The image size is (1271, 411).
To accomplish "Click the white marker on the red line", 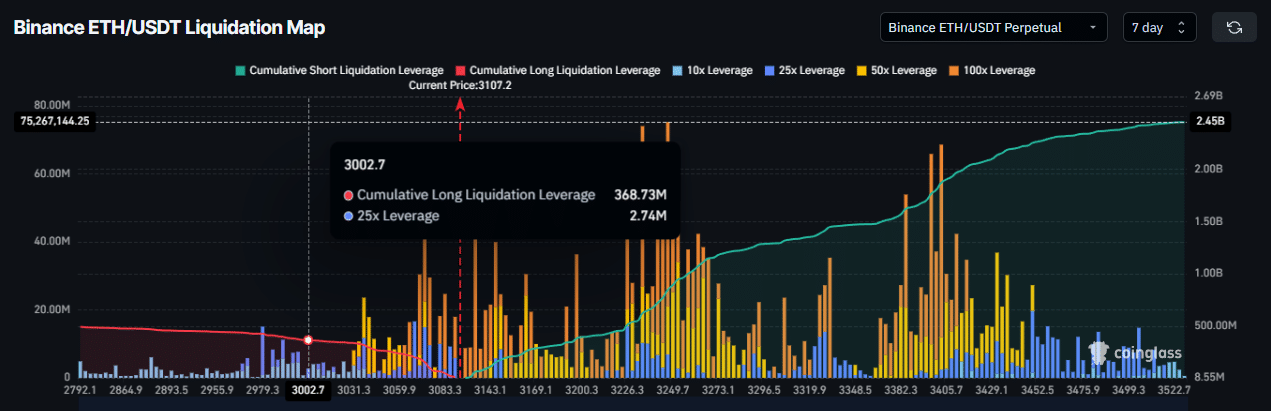I will [308, 340].
